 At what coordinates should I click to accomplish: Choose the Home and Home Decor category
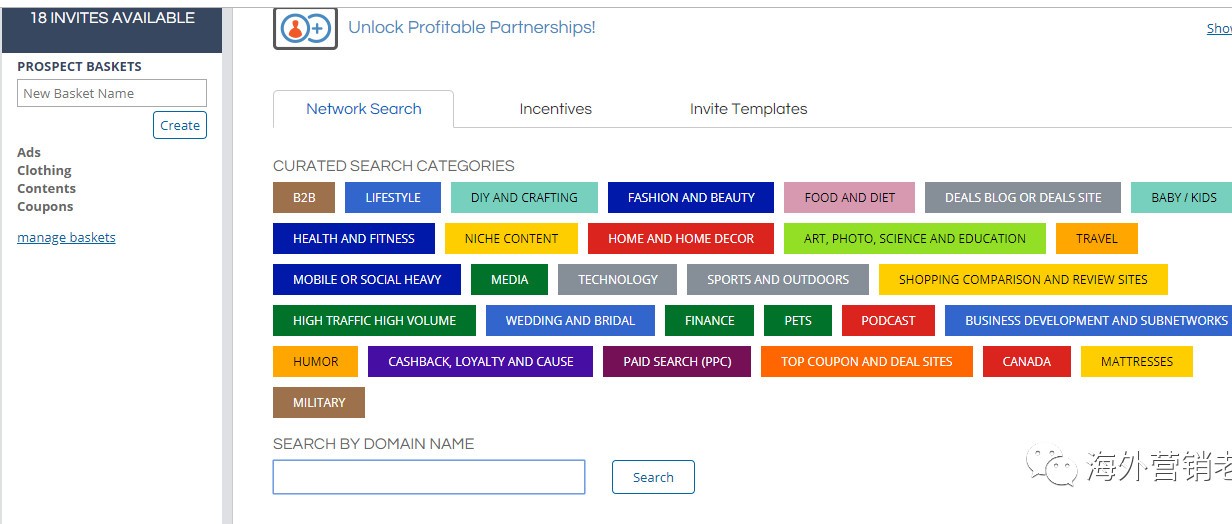[x=680, y=239]
